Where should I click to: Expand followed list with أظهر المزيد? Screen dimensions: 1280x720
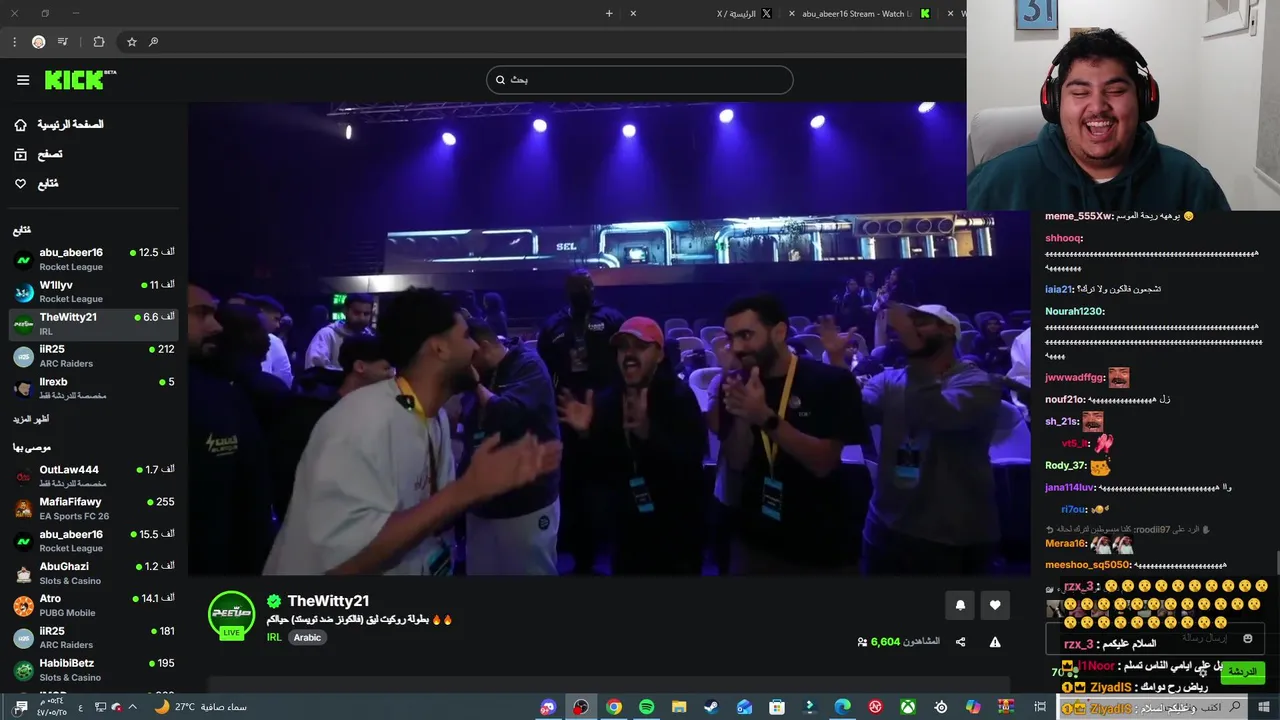pos(31,419)
